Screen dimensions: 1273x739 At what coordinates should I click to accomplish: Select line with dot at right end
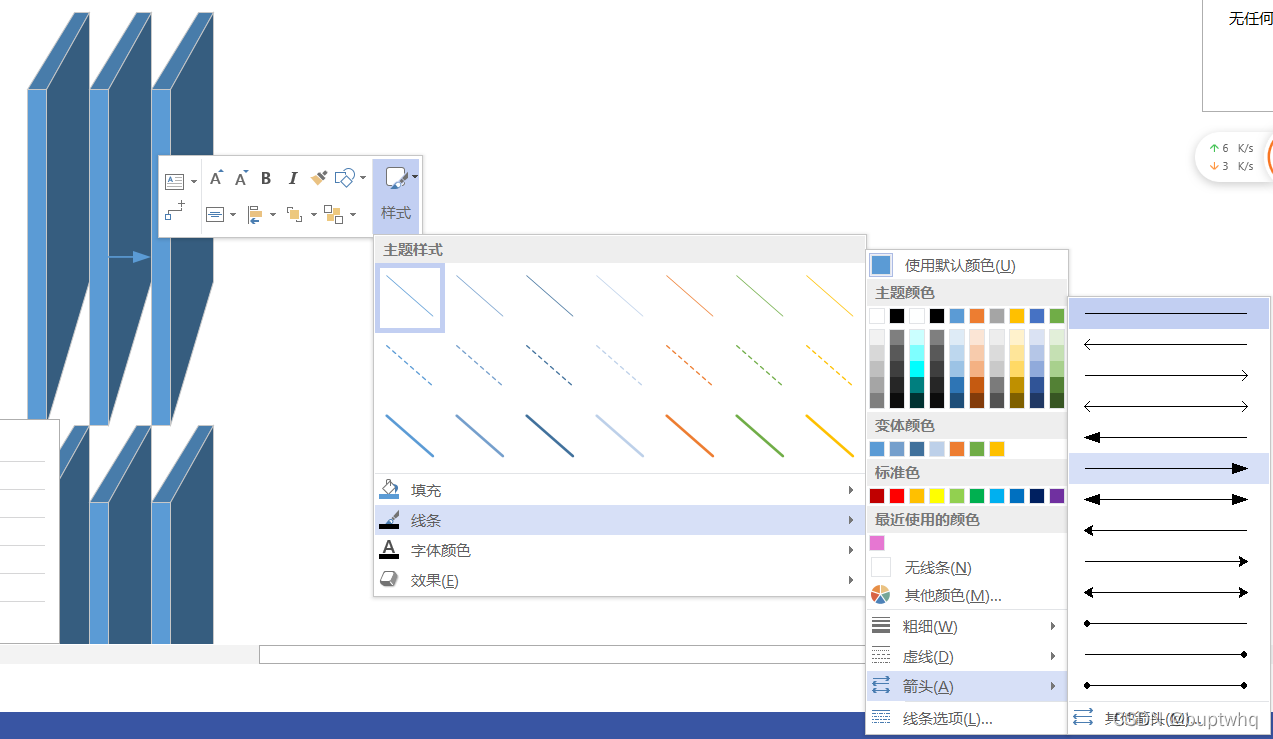click(x=1168, y=654)
